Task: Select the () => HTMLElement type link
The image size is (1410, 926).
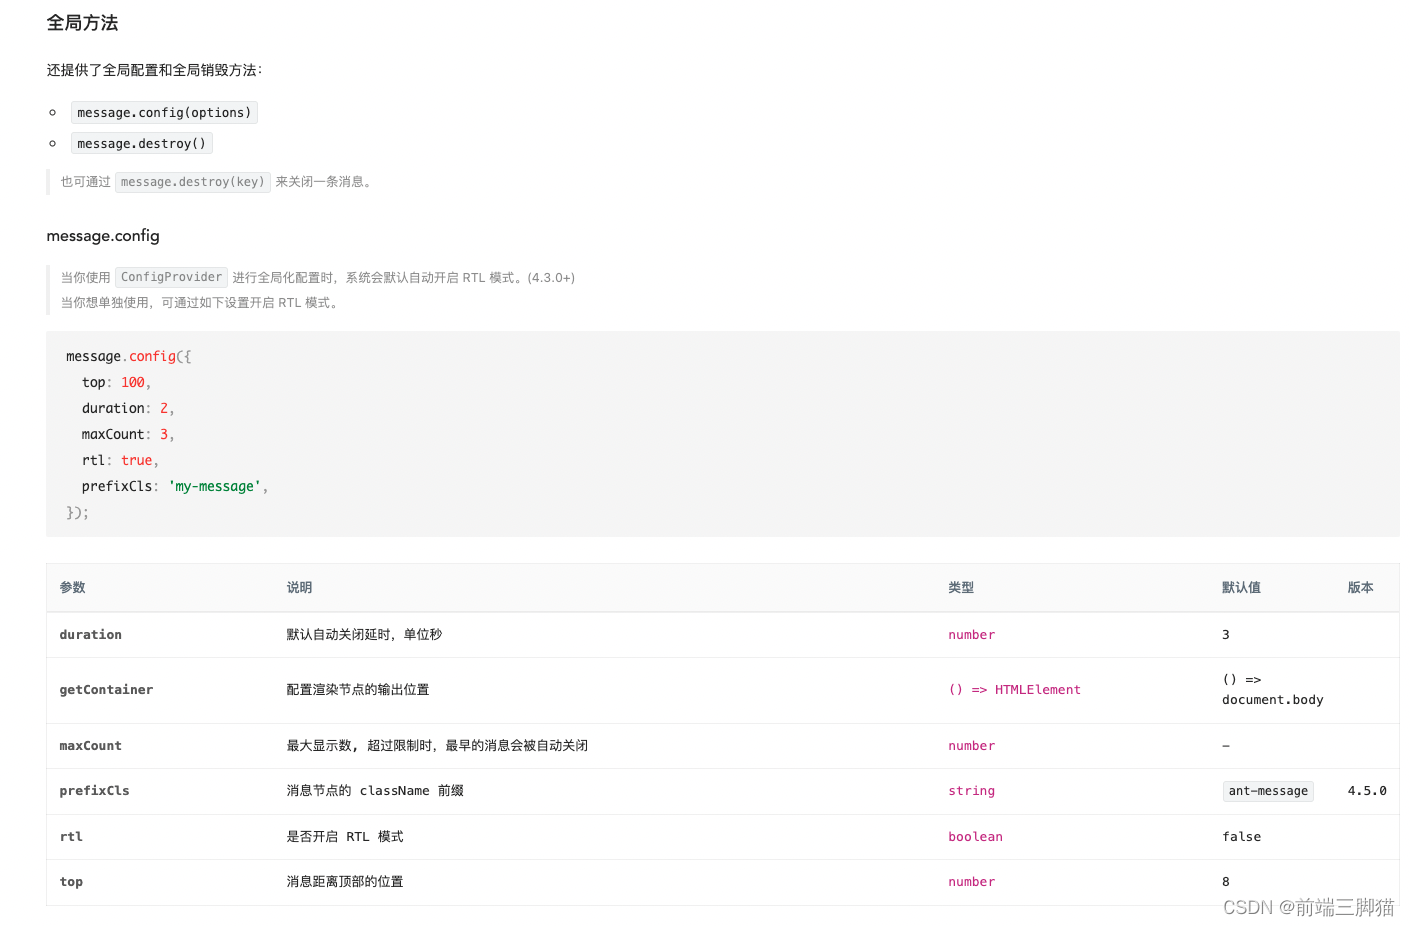Action: click(1014, 689)
